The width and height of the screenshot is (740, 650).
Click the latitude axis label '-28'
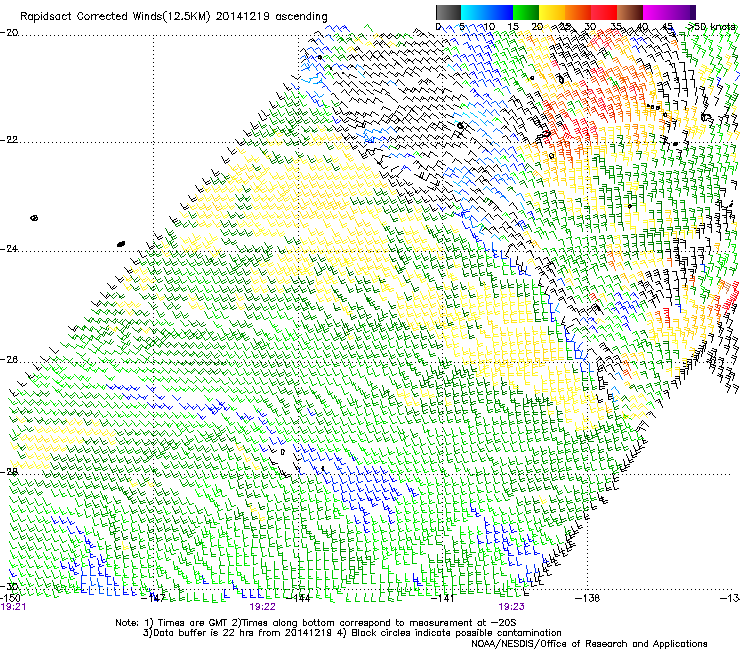[9, 472]
